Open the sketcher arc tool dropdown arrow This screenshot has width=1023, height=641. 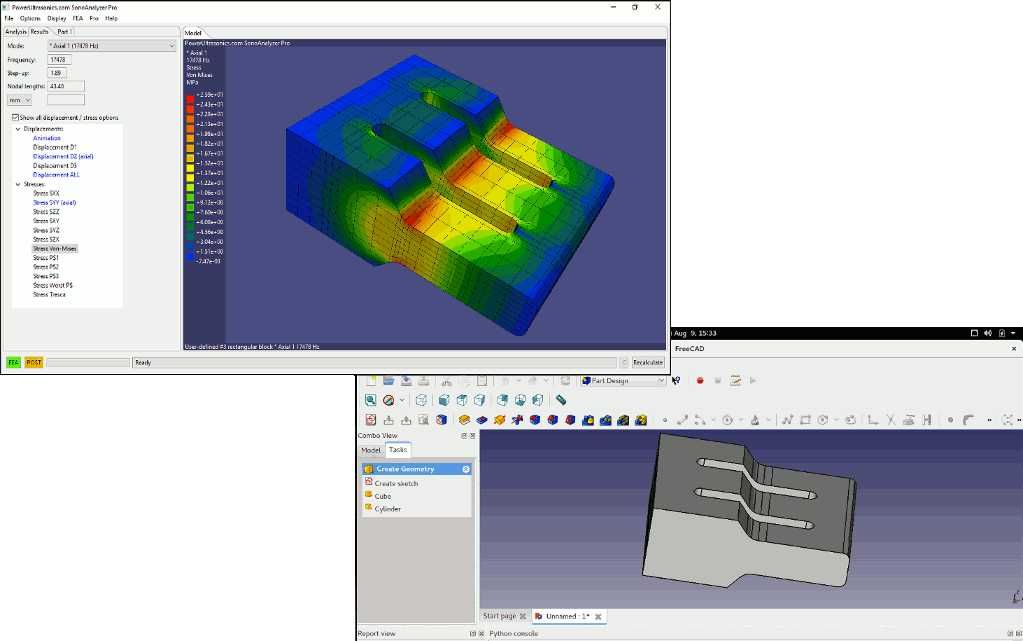[x=714, y=420]
